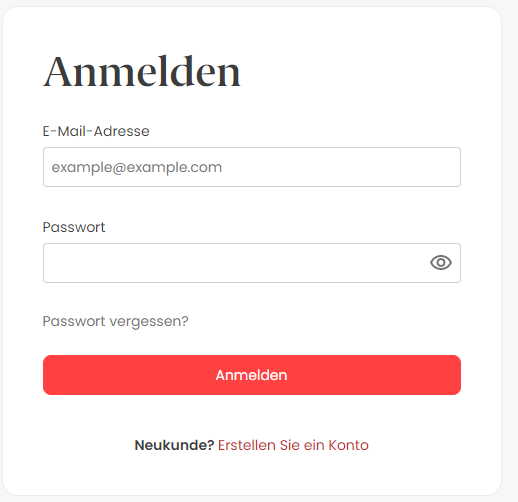The height and width of the screenshot is (502, 518).
Task: Click the example@example.com placeholder text
Action: [137, 167]
